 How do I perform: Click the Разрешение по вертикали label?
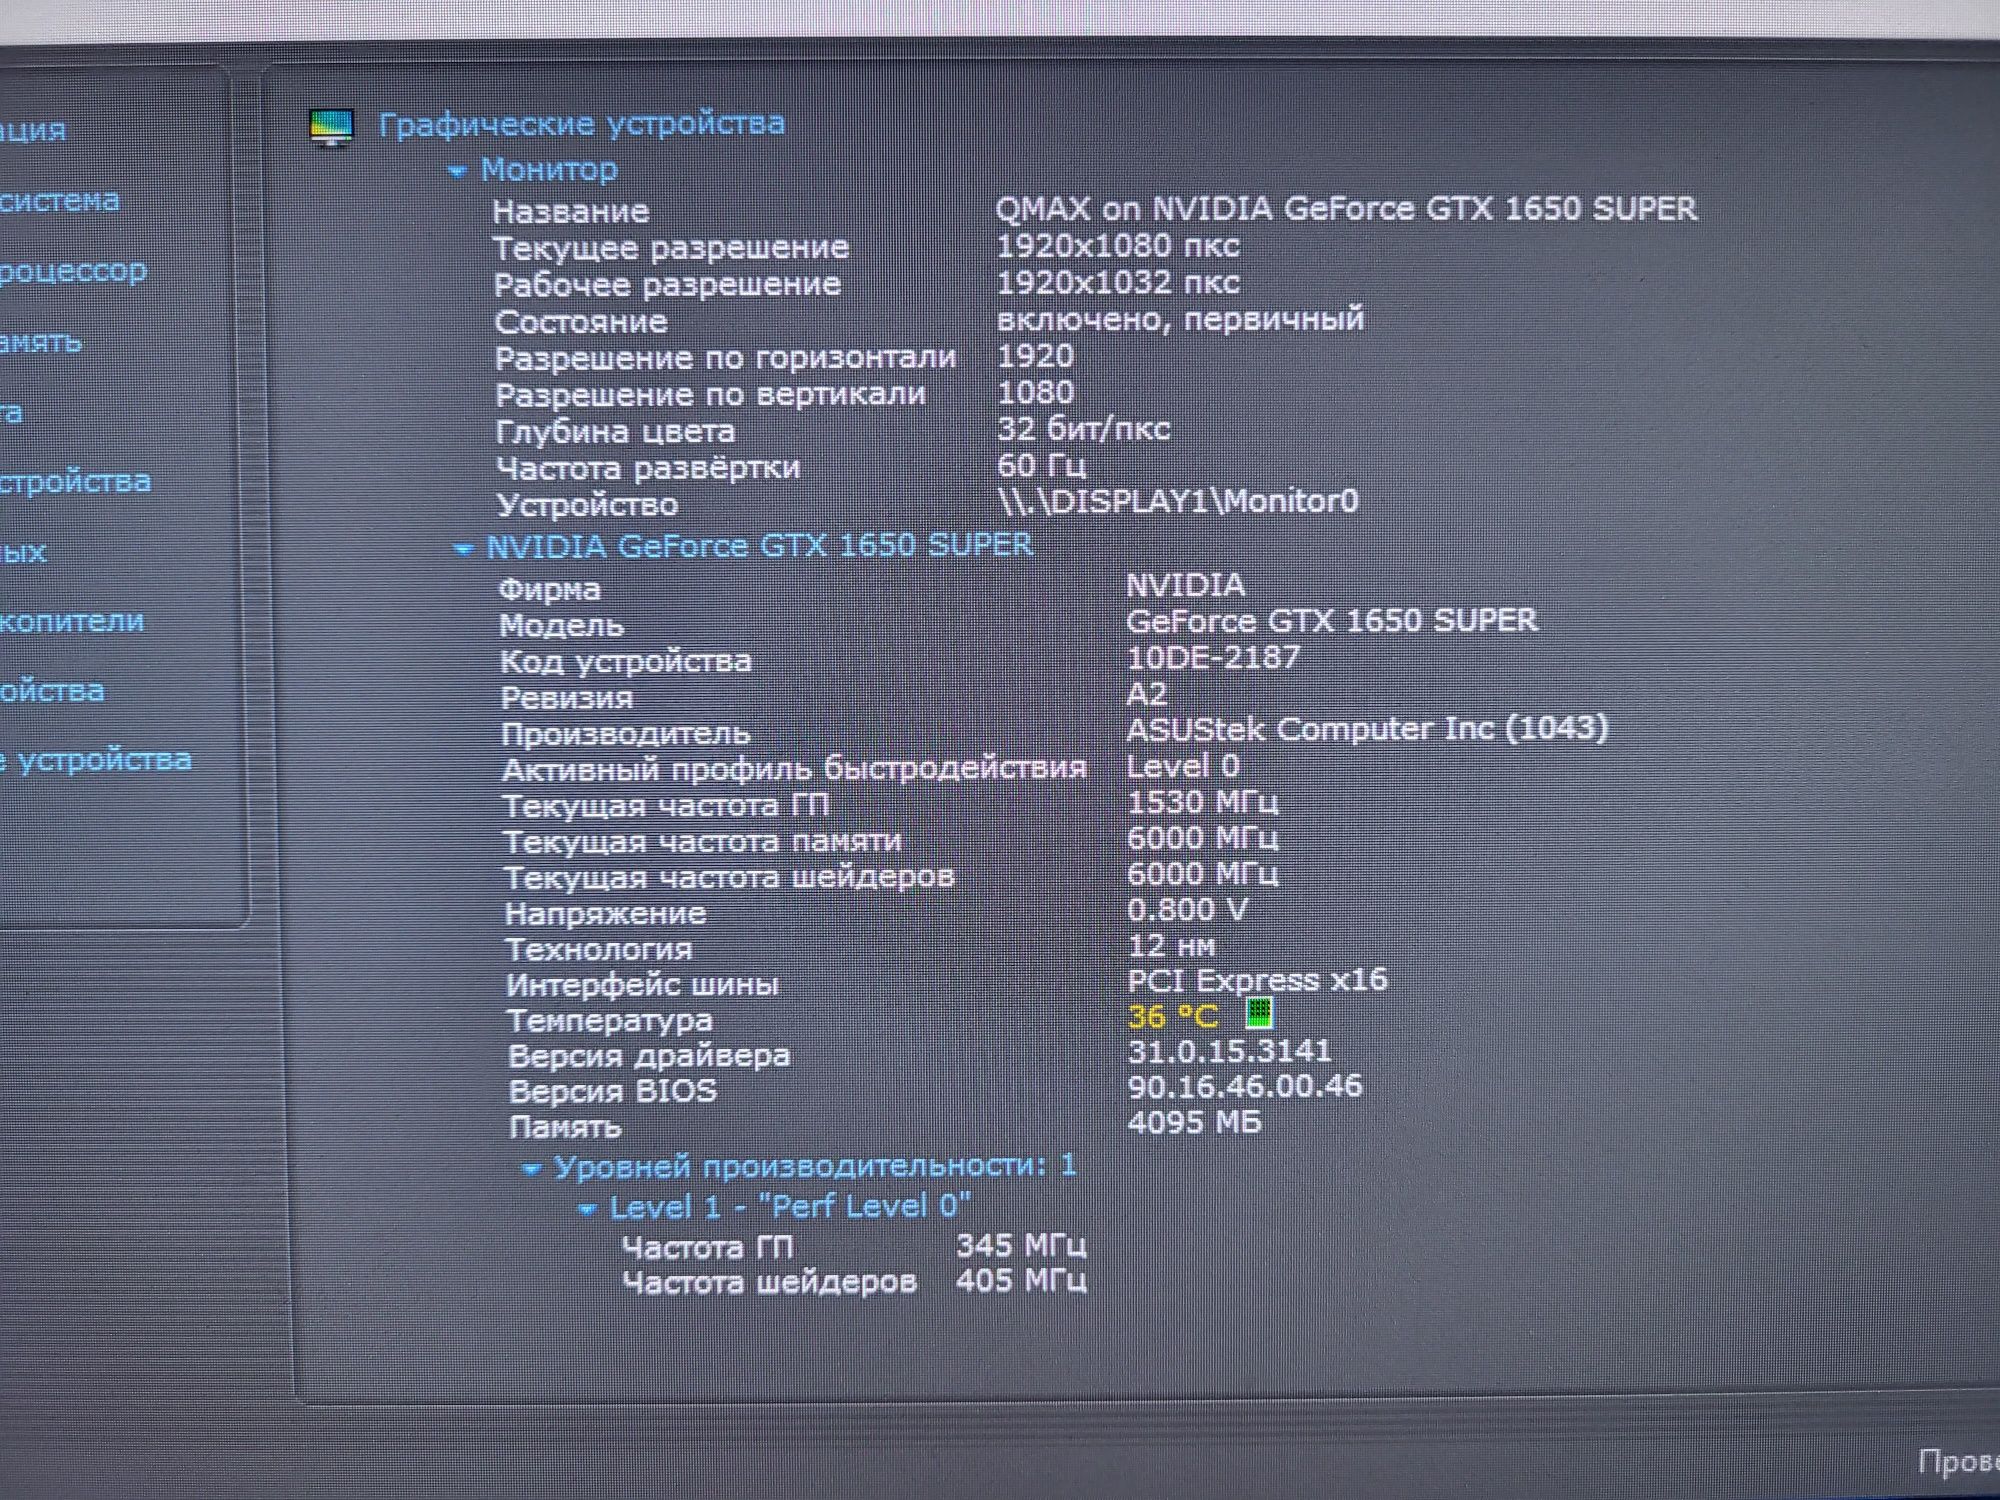(710, 395)
